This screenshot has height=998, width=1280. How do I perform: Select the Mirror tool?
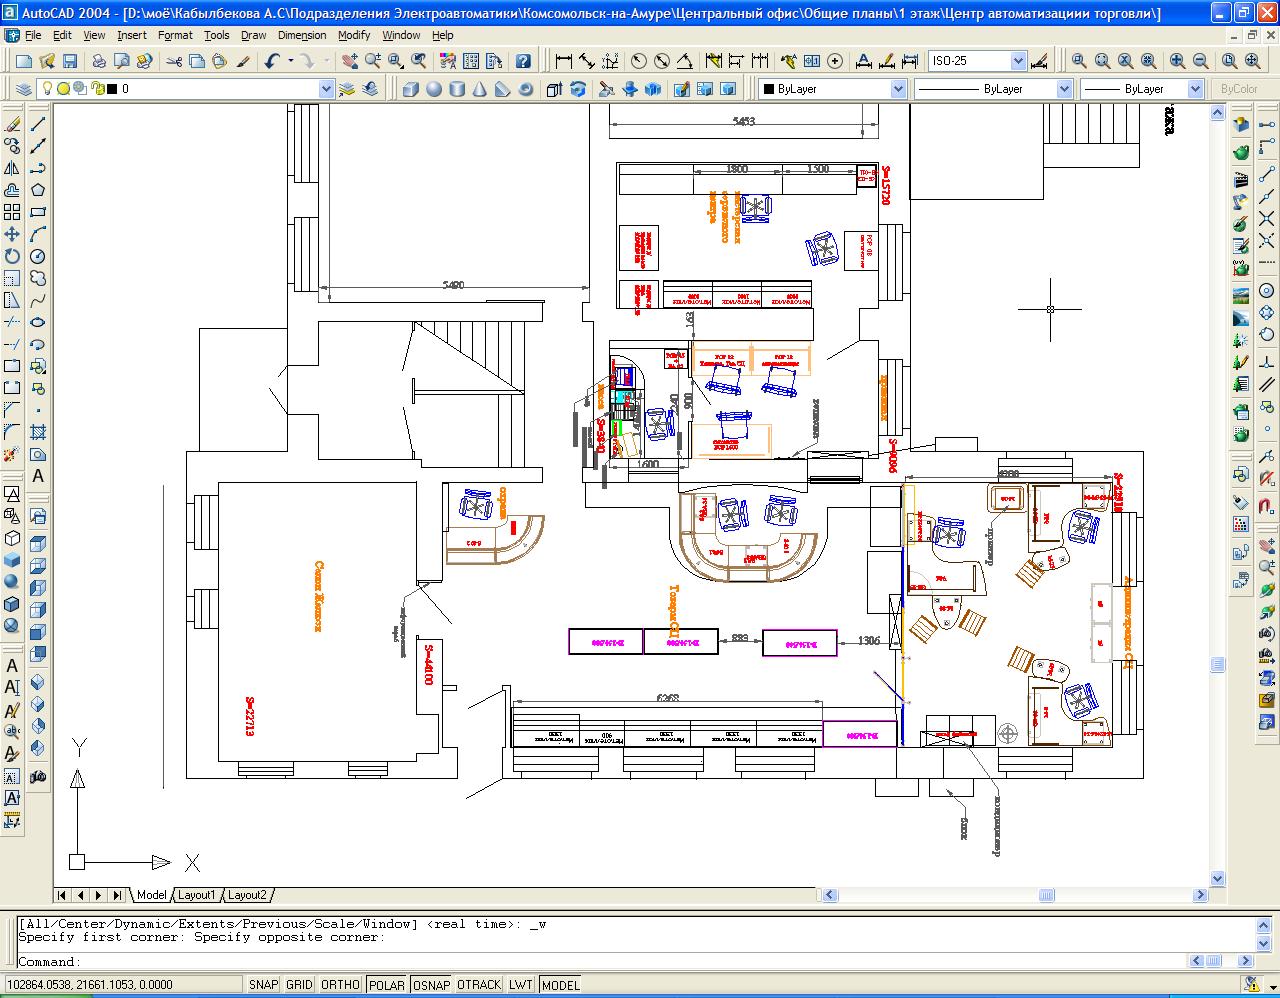point(12,168)
